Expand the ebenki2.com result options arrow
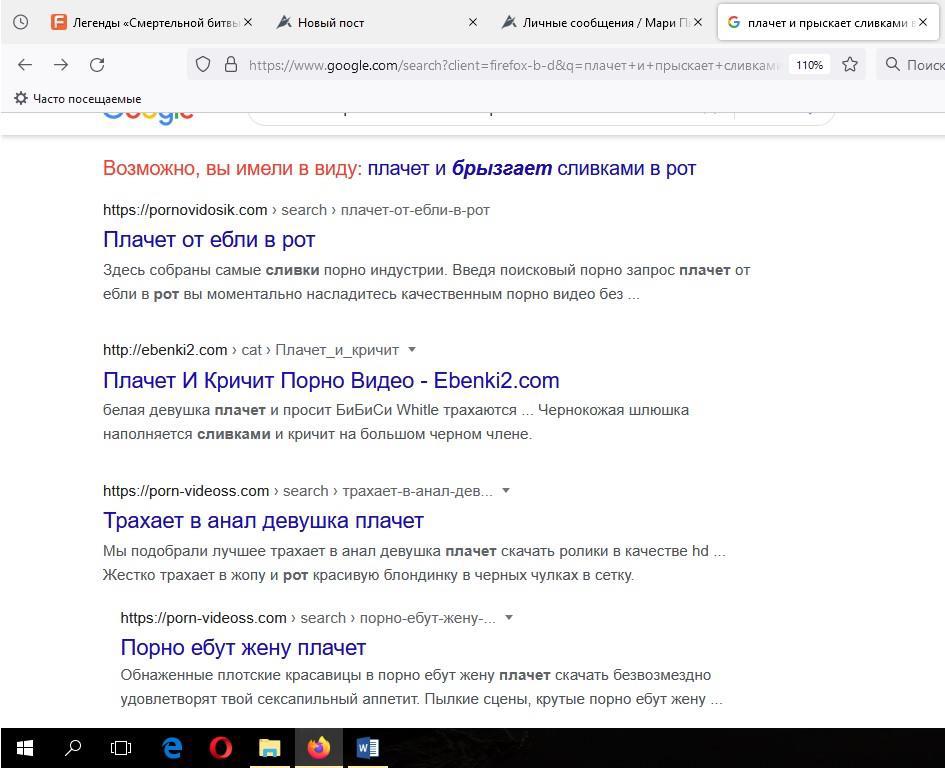 (x=412, y=349)
